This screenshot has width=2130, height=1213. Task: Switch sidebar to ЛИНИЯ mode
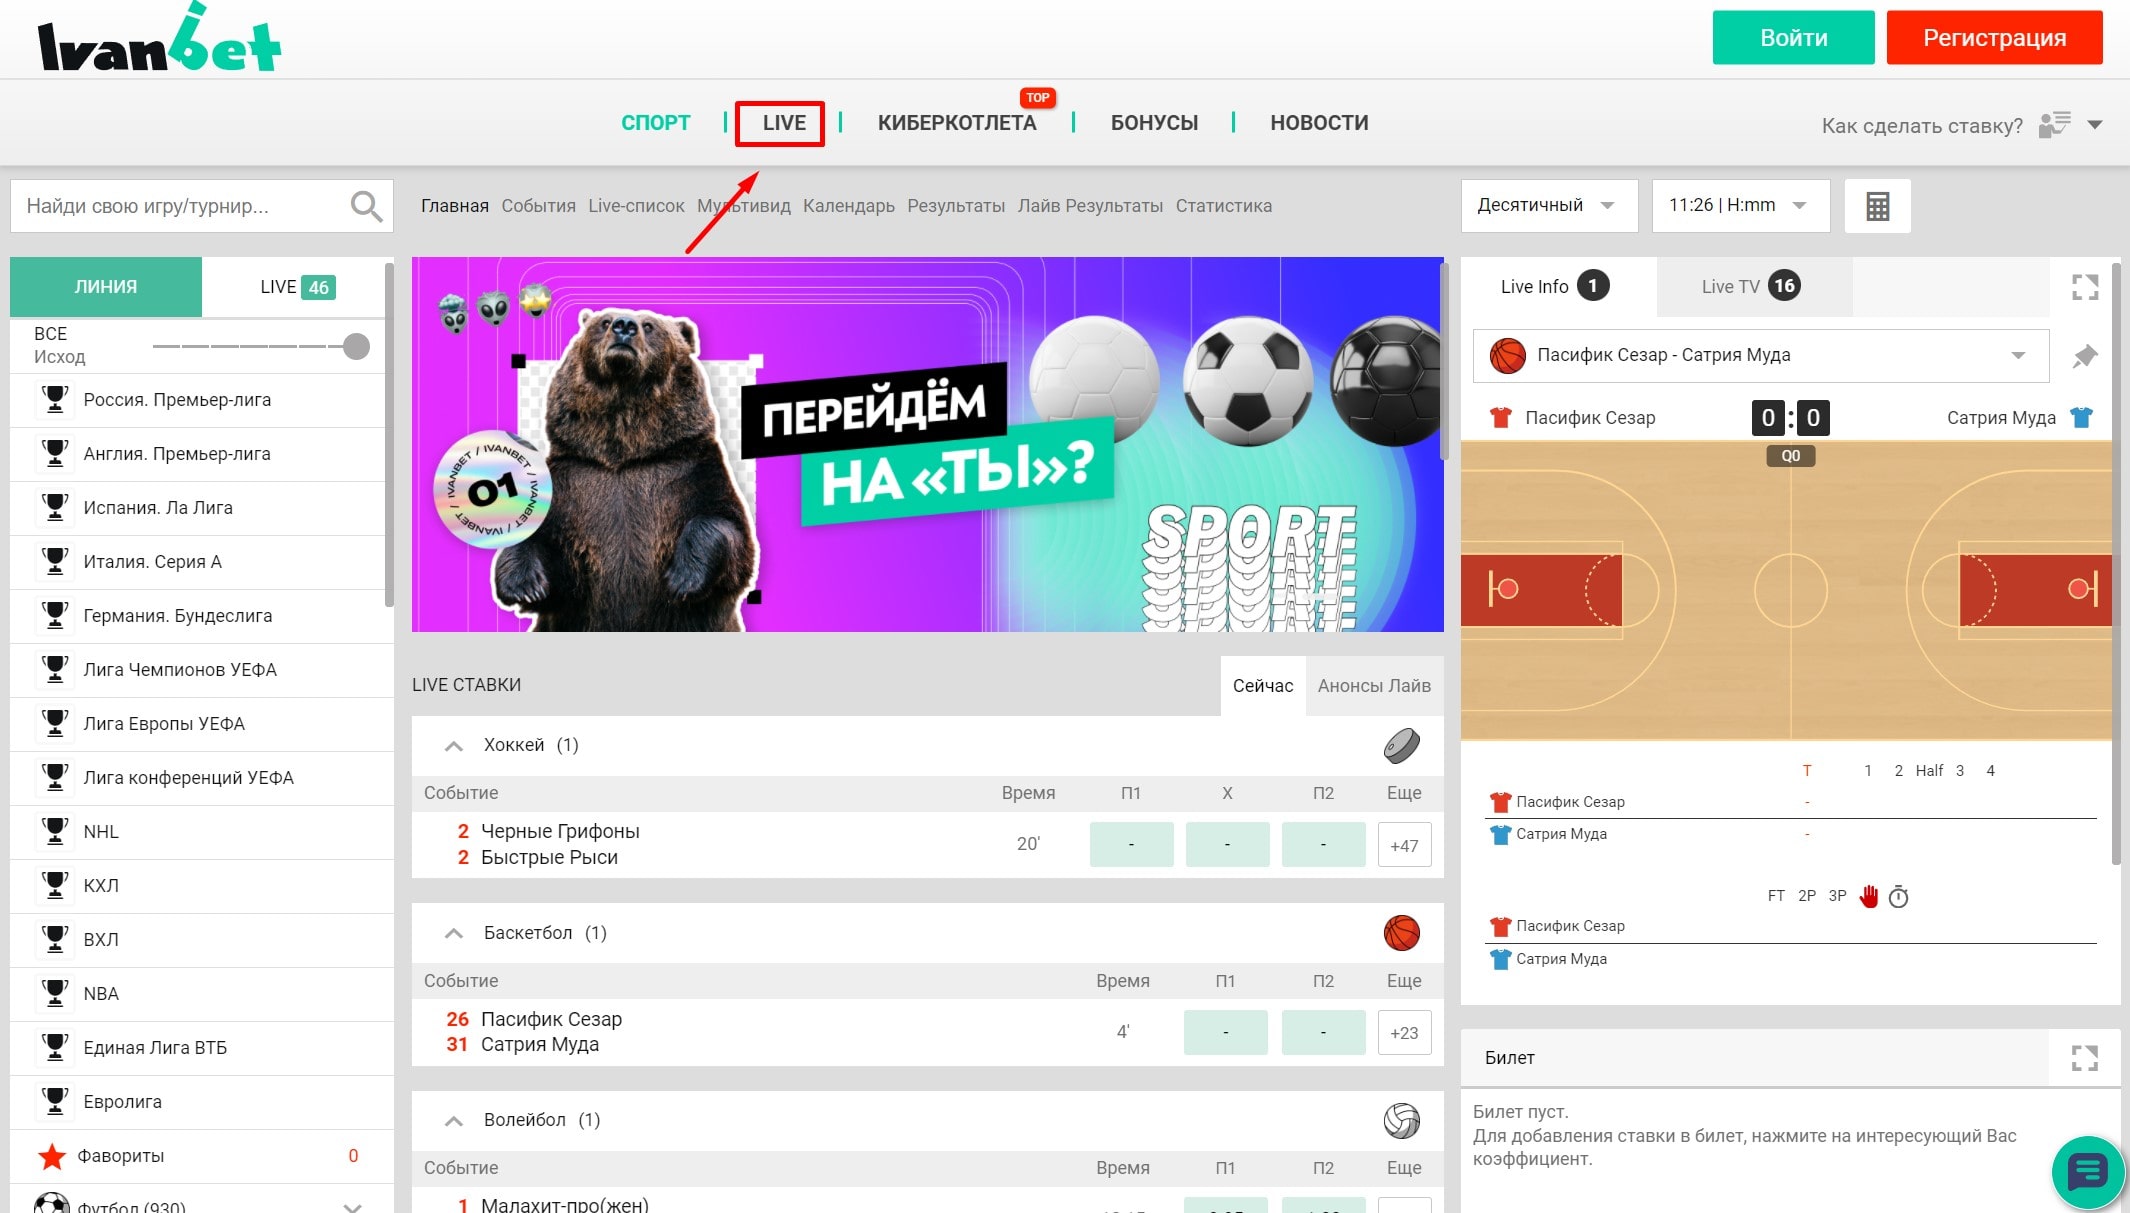pos(106,287)
